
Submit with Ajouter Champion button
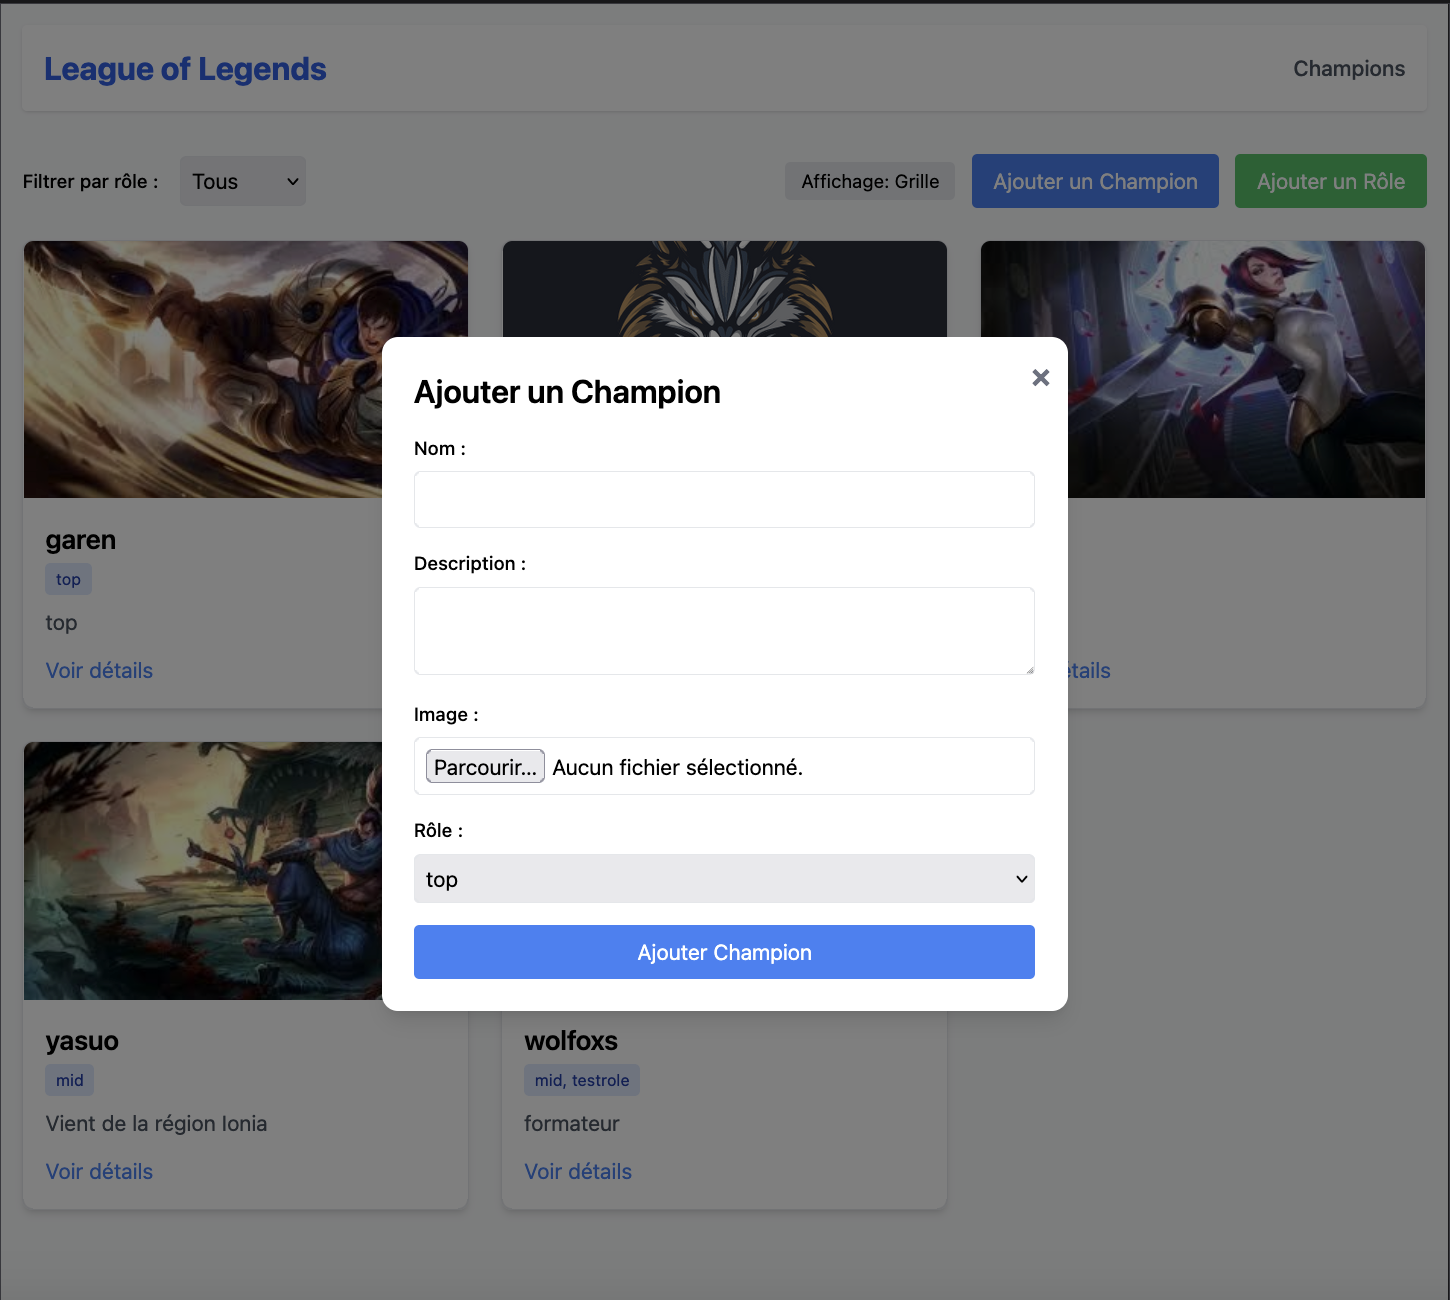coord(724,952)
